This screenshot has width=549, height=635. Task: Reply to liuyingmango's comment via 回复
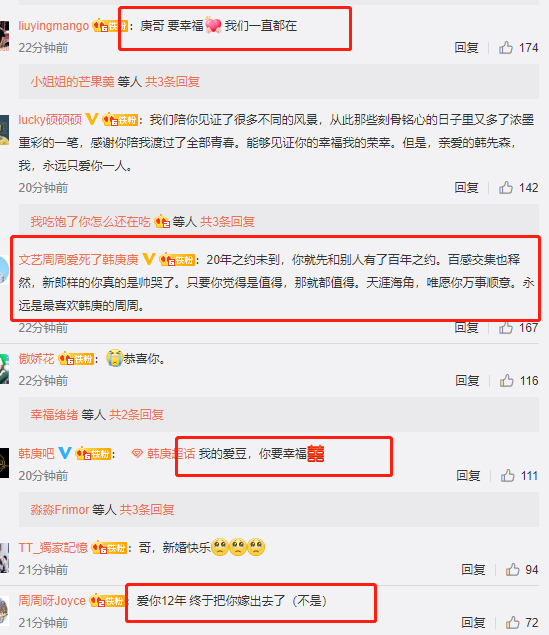(466, 48)
